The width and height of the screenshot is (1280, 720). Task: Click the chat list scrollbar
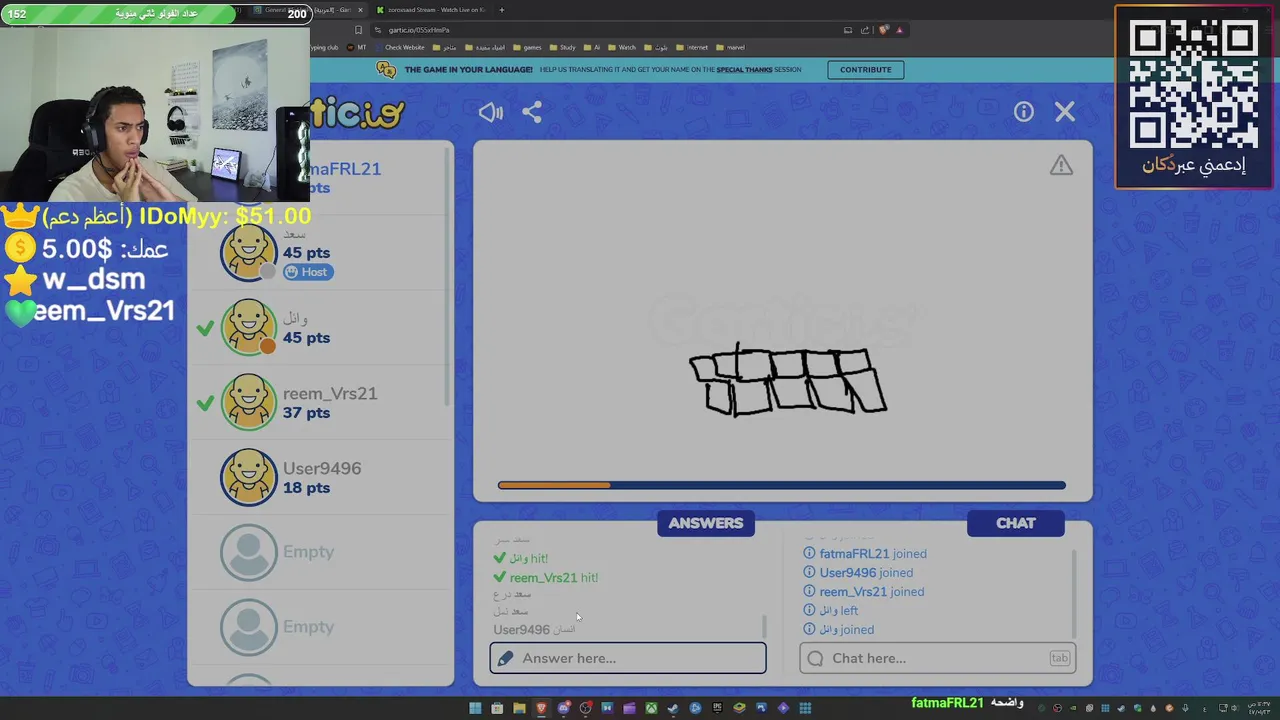1074,592
